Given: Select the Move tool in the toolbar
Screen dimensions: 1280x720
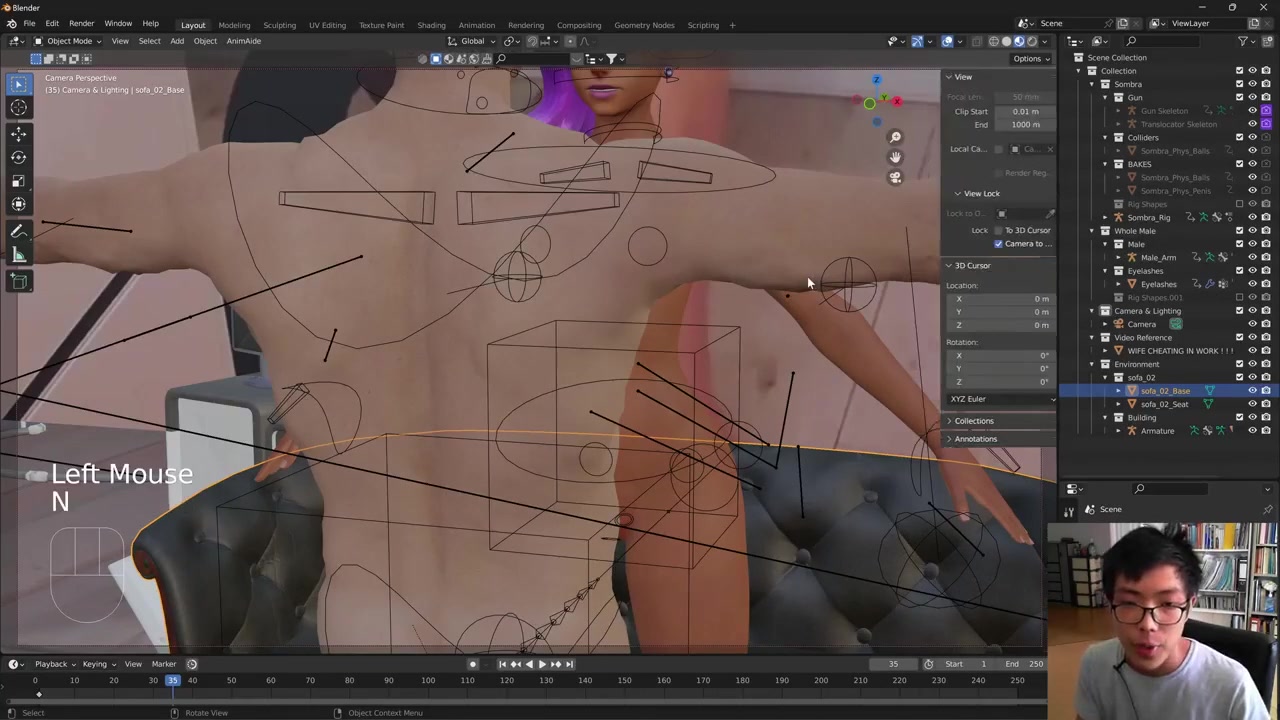Looking at the screenshot, I should point(18,133).
